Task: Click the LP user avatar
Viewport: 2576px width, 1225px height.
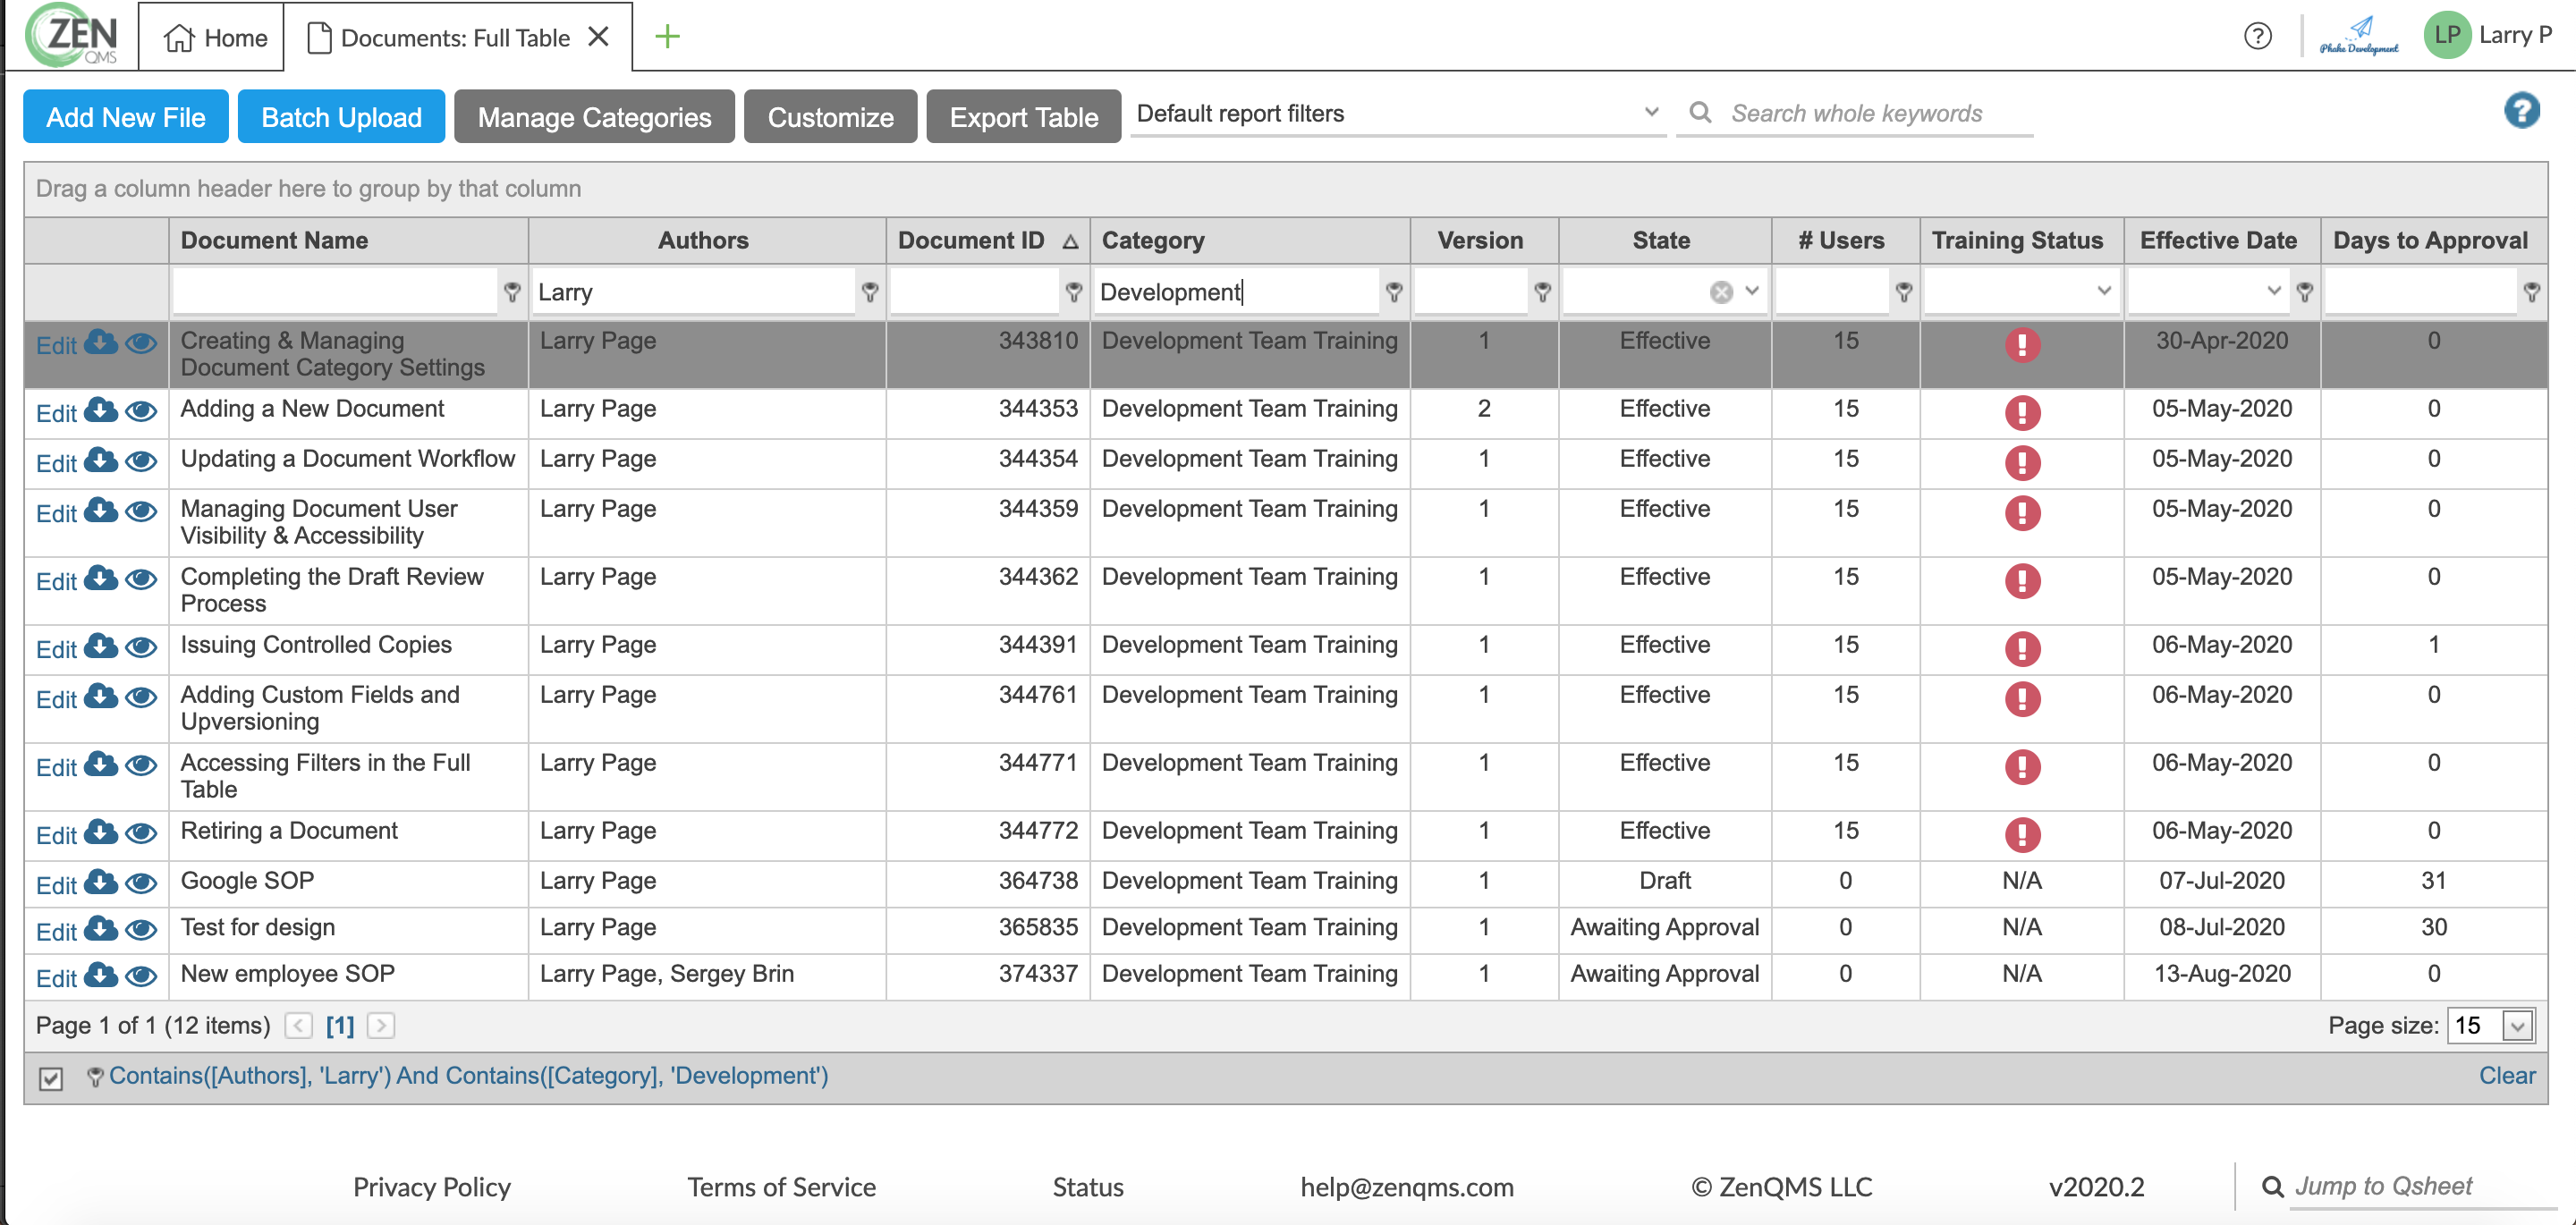Action: tap(2447, 36)
